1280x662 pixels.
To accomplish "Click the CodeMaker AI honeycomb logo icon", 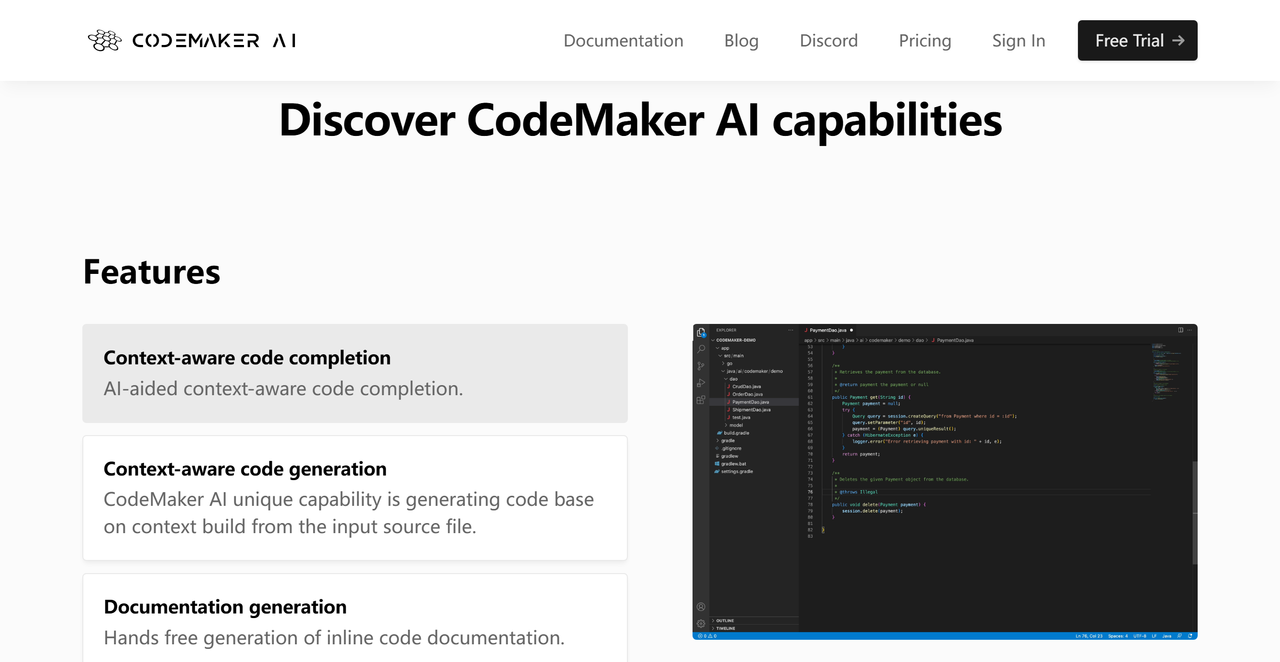I will point(104,40).
